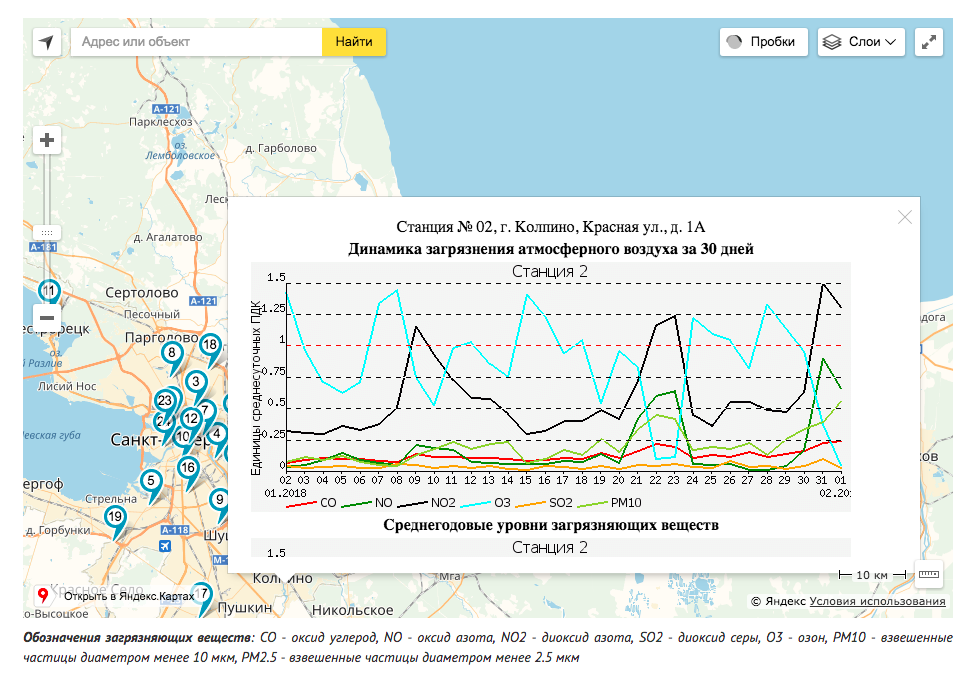Screen dimensions: 972x681
Task: Select station marker 23
Action: pyautogui.click(x=165, y=401)
